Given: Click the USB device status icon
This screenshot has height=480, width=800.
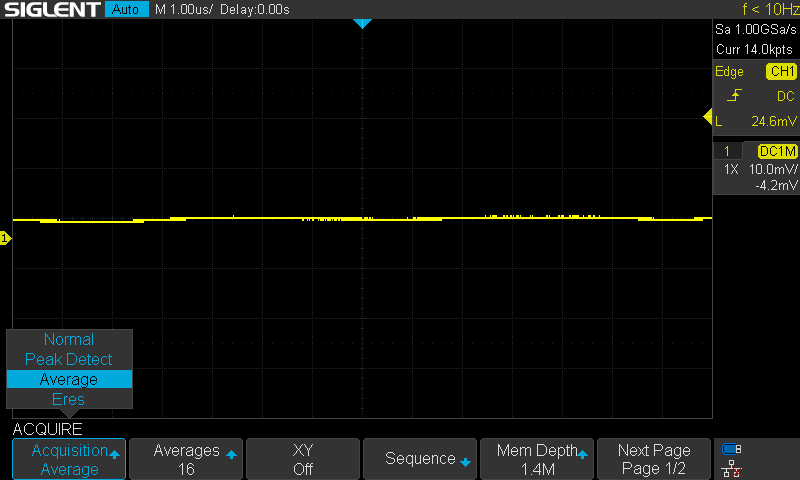Looking at the screenshot, I should point(732,449).
